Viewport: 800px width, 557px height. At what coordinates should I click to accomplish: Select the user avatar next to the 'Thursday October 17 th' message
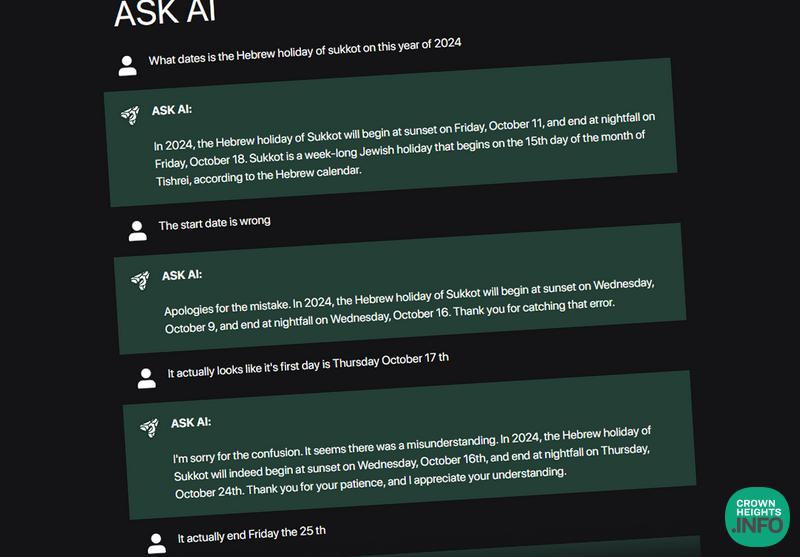pos(147,377)
